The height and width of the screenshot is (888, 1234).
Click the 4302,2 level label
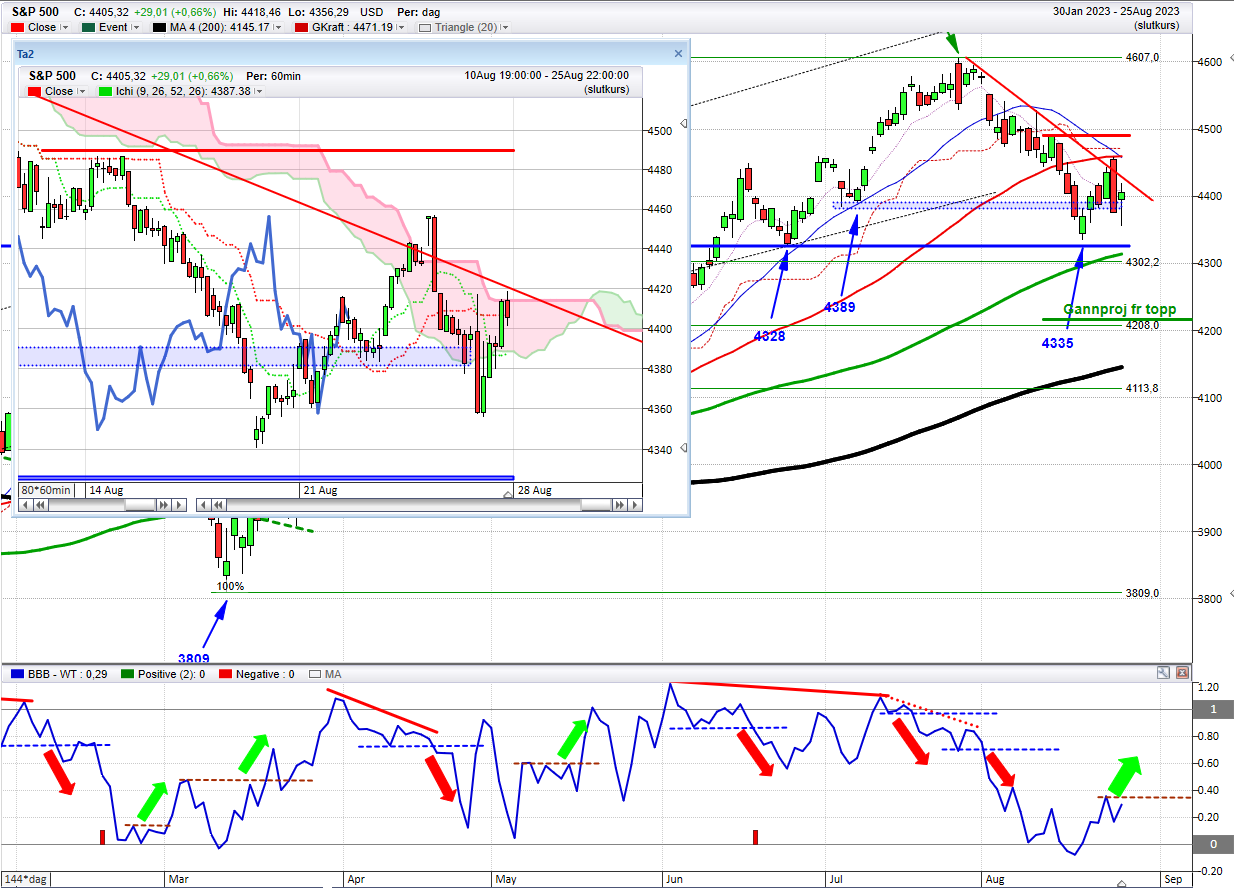click(x=1142, y=262)
